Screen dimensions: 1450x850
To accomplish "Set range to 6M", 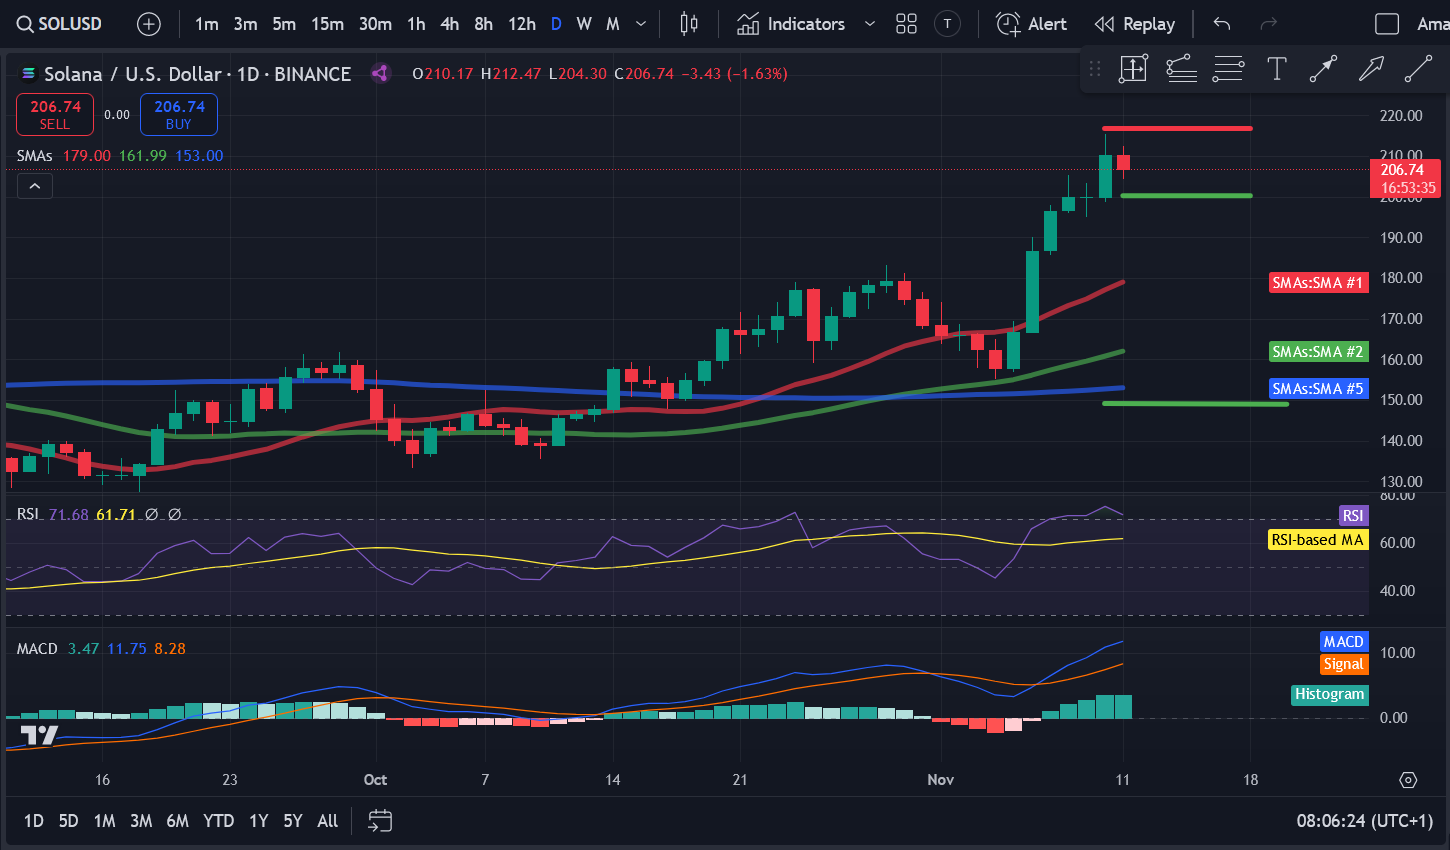I will pyautogui.click(x=177, y=821).
